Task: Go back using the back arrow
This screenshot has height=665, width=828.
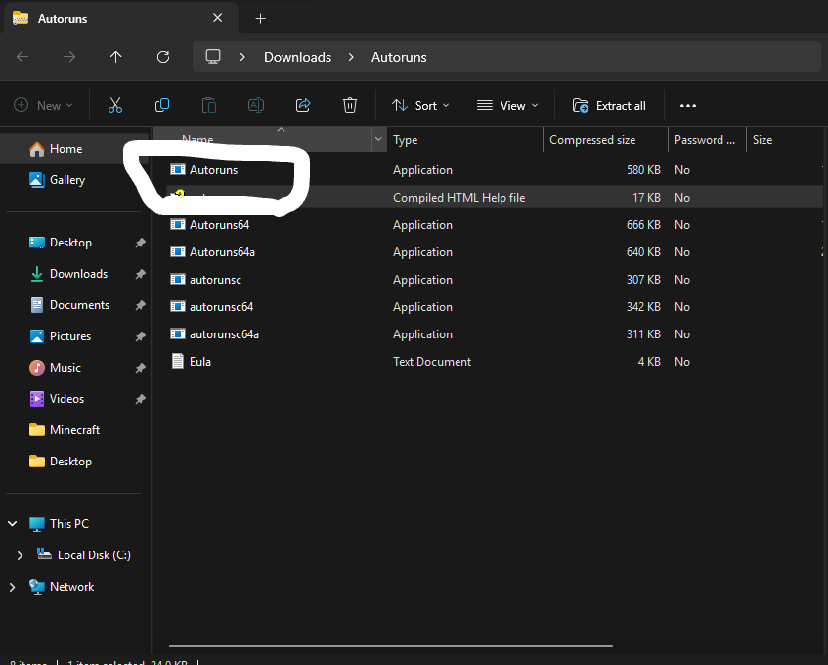Action: (23, 57)
